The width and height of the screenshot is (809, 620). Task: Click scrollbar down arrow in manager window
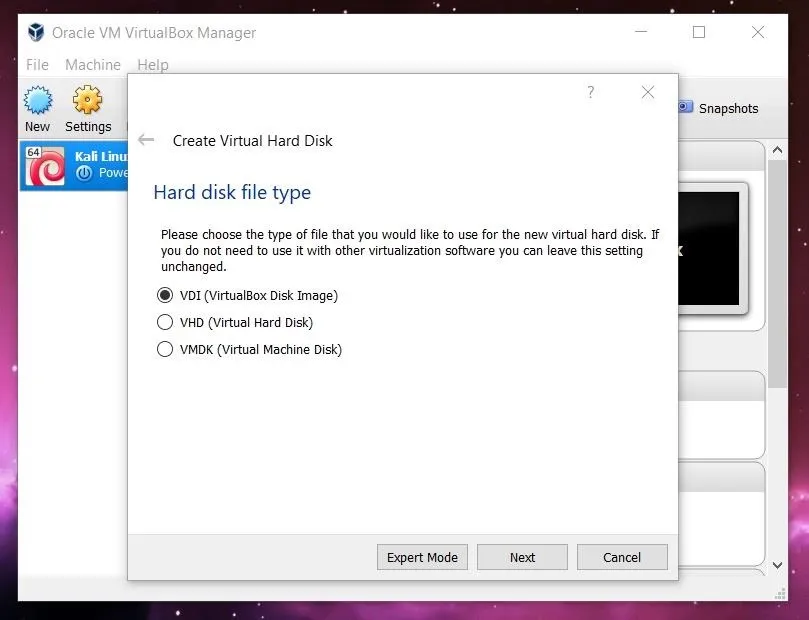[777, 565]
